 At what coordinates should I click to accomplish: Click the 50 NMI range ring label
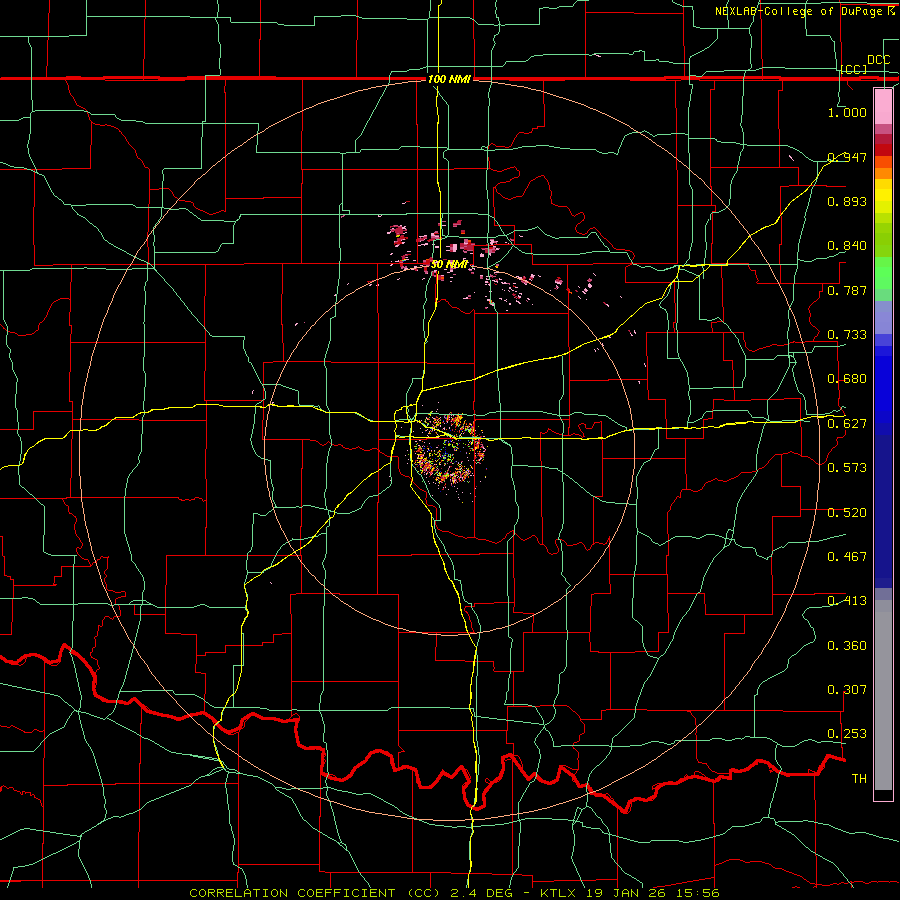449,265
